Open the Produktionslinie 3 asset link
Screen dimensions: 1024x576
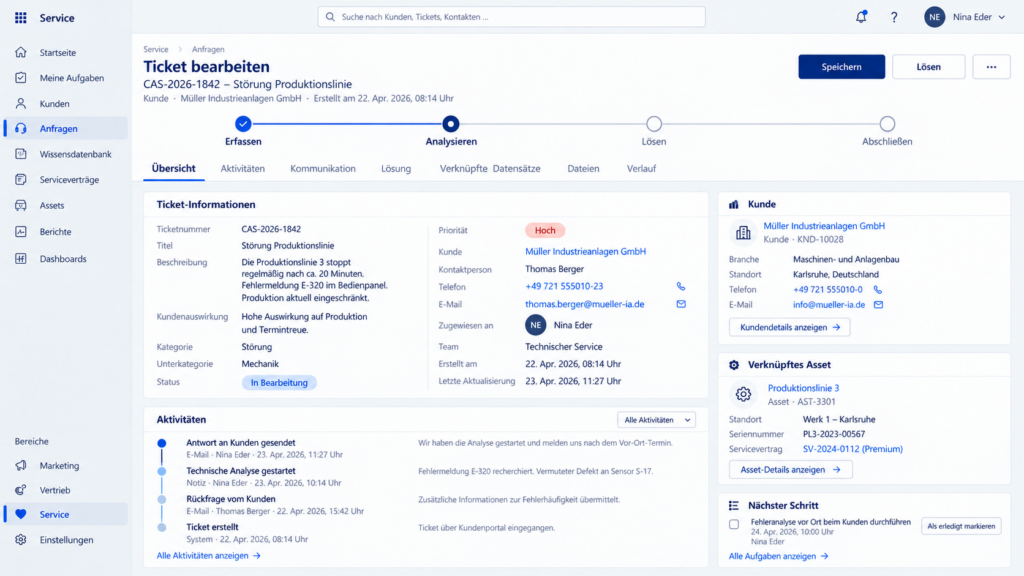click(803, 388)
